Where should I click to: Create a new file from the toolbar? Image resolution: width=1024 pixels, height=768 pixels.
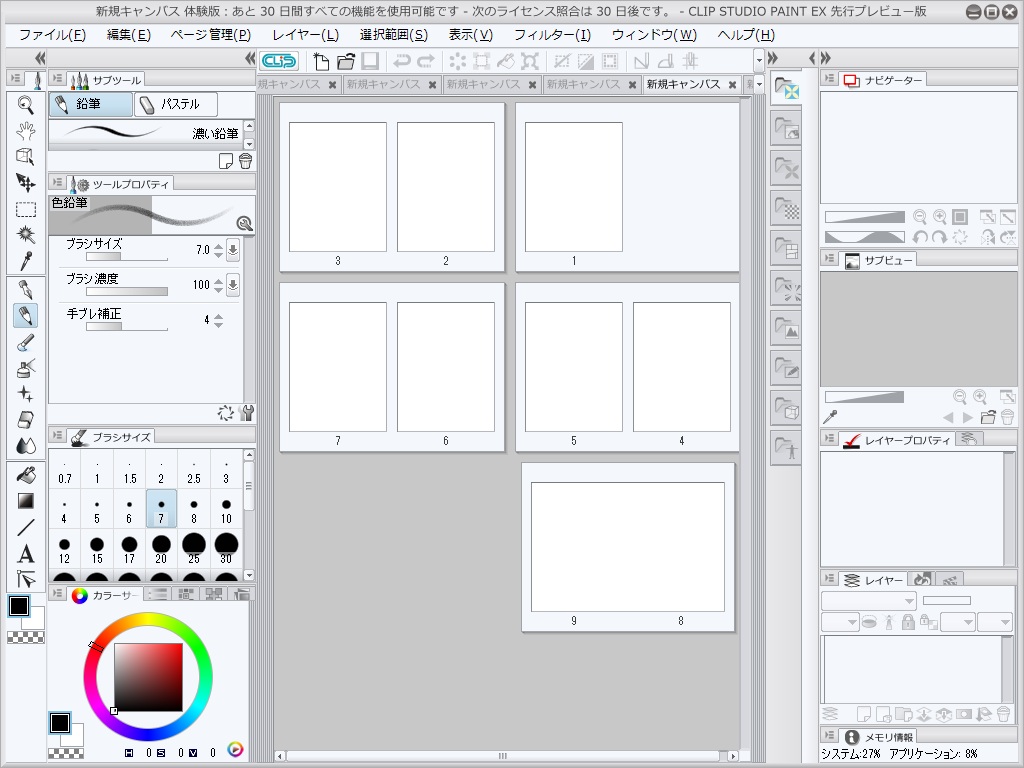(x=320, y=61)
